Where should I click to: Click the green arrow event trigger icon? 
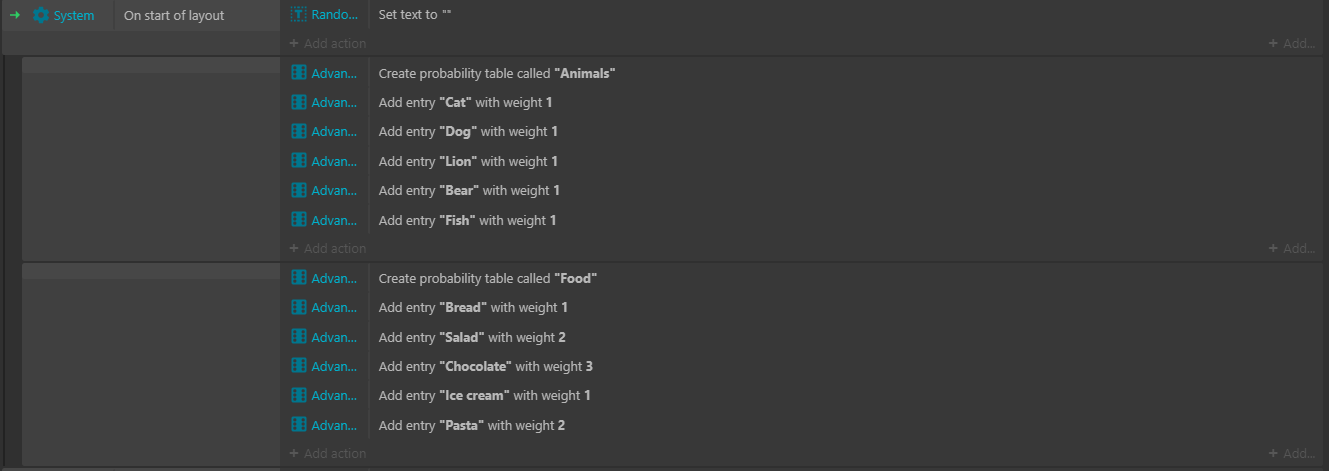[x=15, y=15]
